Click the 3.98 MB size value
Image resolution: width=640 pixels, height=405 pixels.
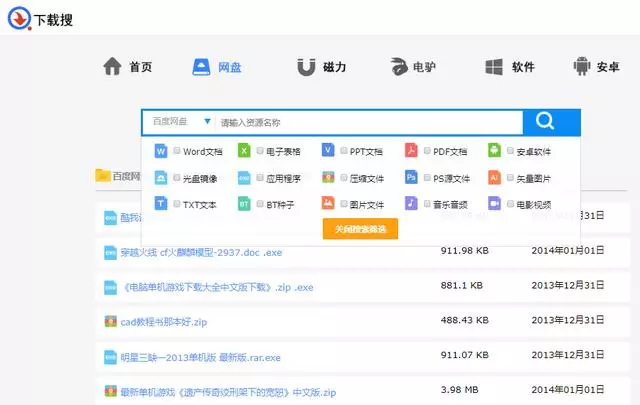[x=459, y=390]
